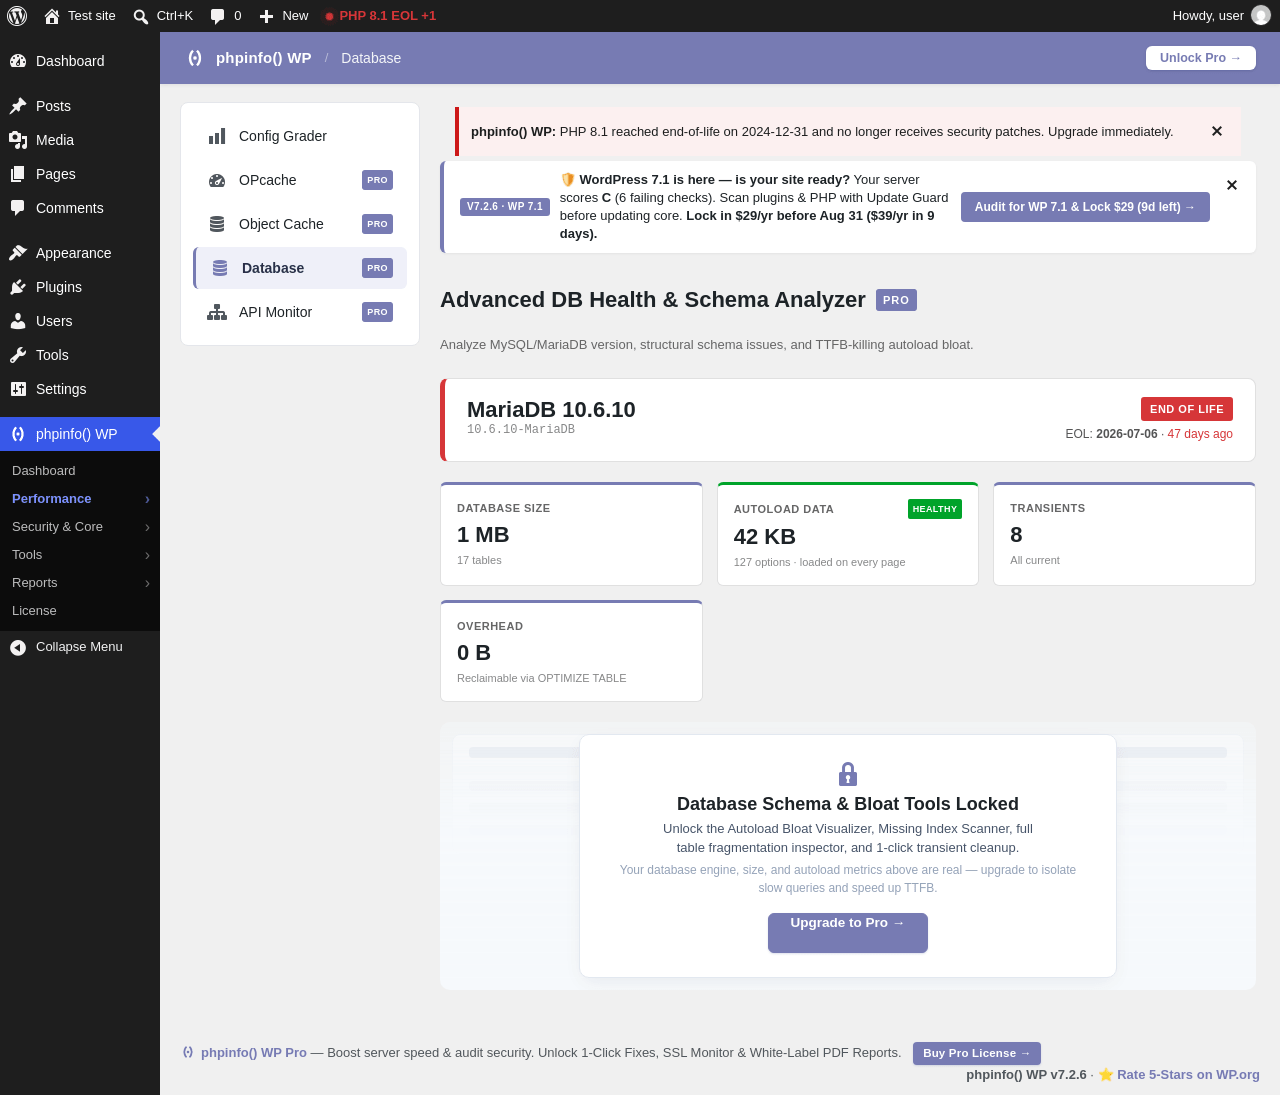The width and height of the screenshot is (1280, 1095).
Task: Click the Object Cache stack icon
Action: (x=217, y=224)
